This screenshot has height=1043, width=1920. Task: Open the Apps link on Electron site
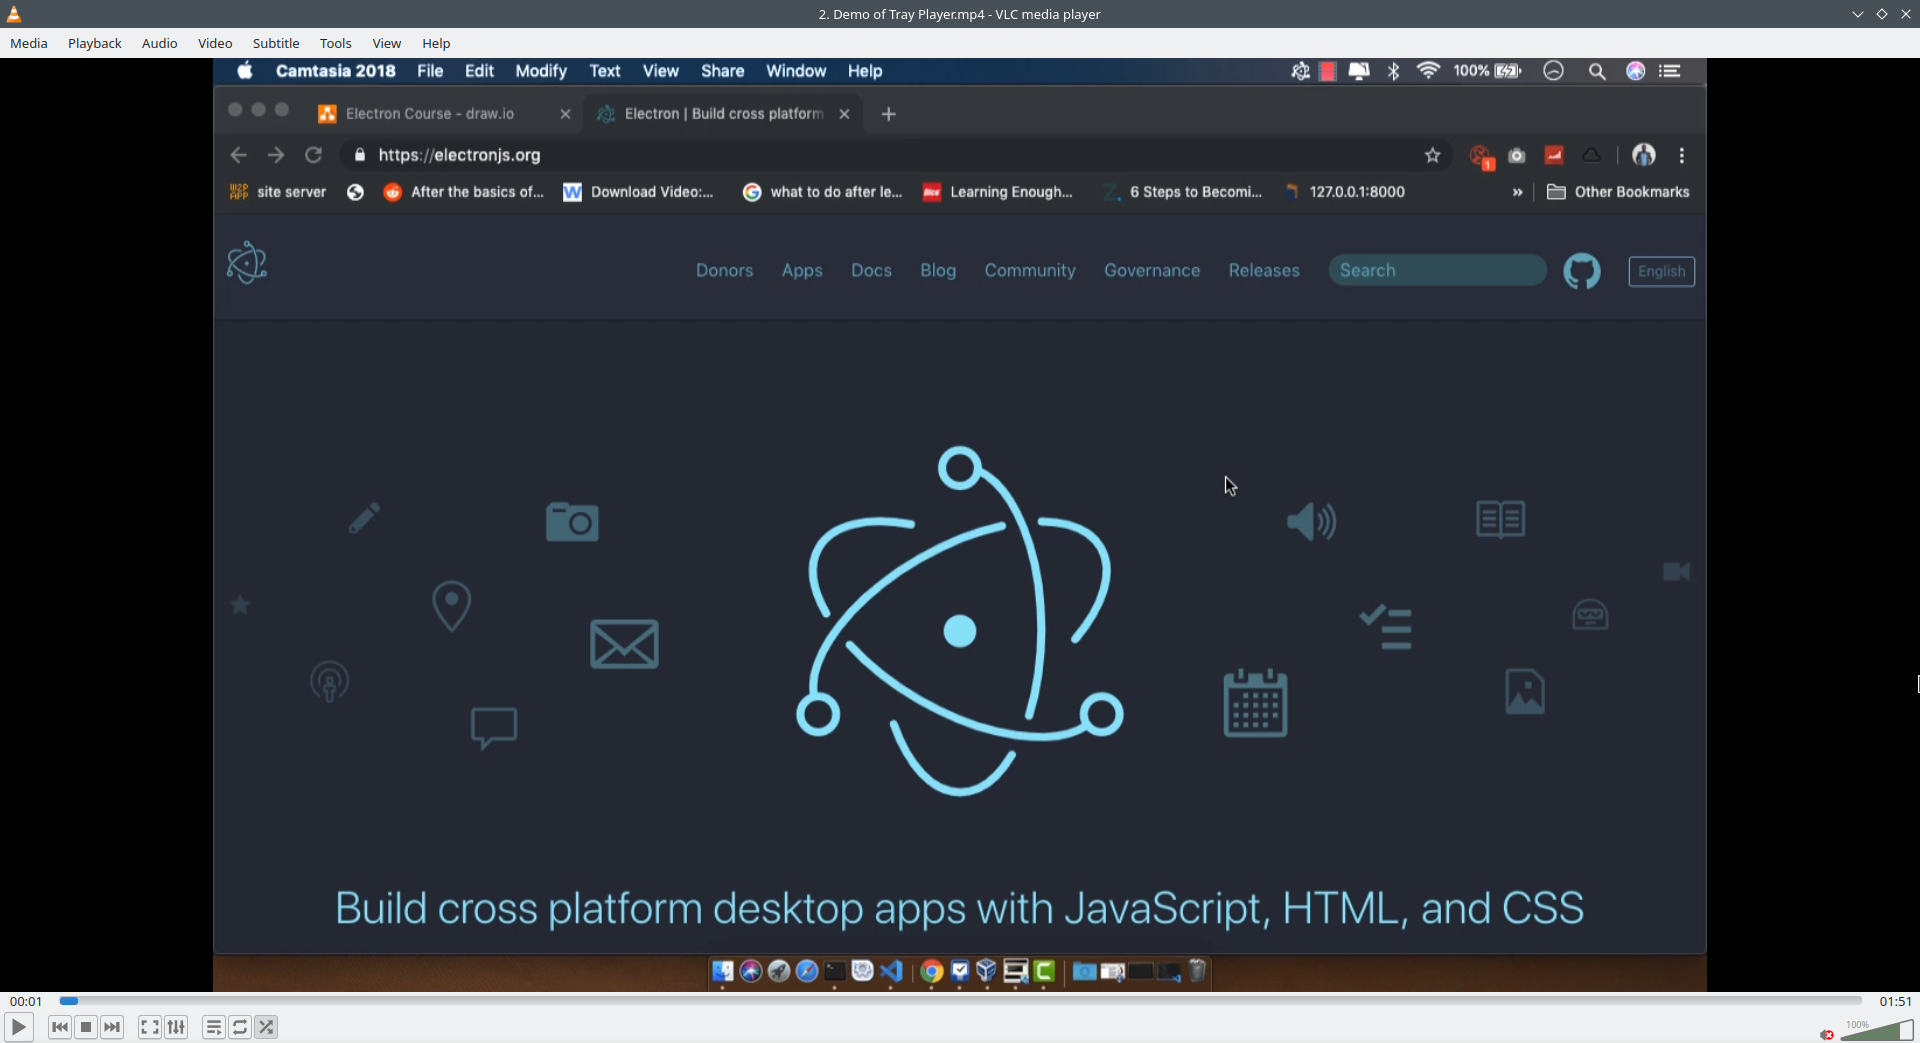(802, 270)
